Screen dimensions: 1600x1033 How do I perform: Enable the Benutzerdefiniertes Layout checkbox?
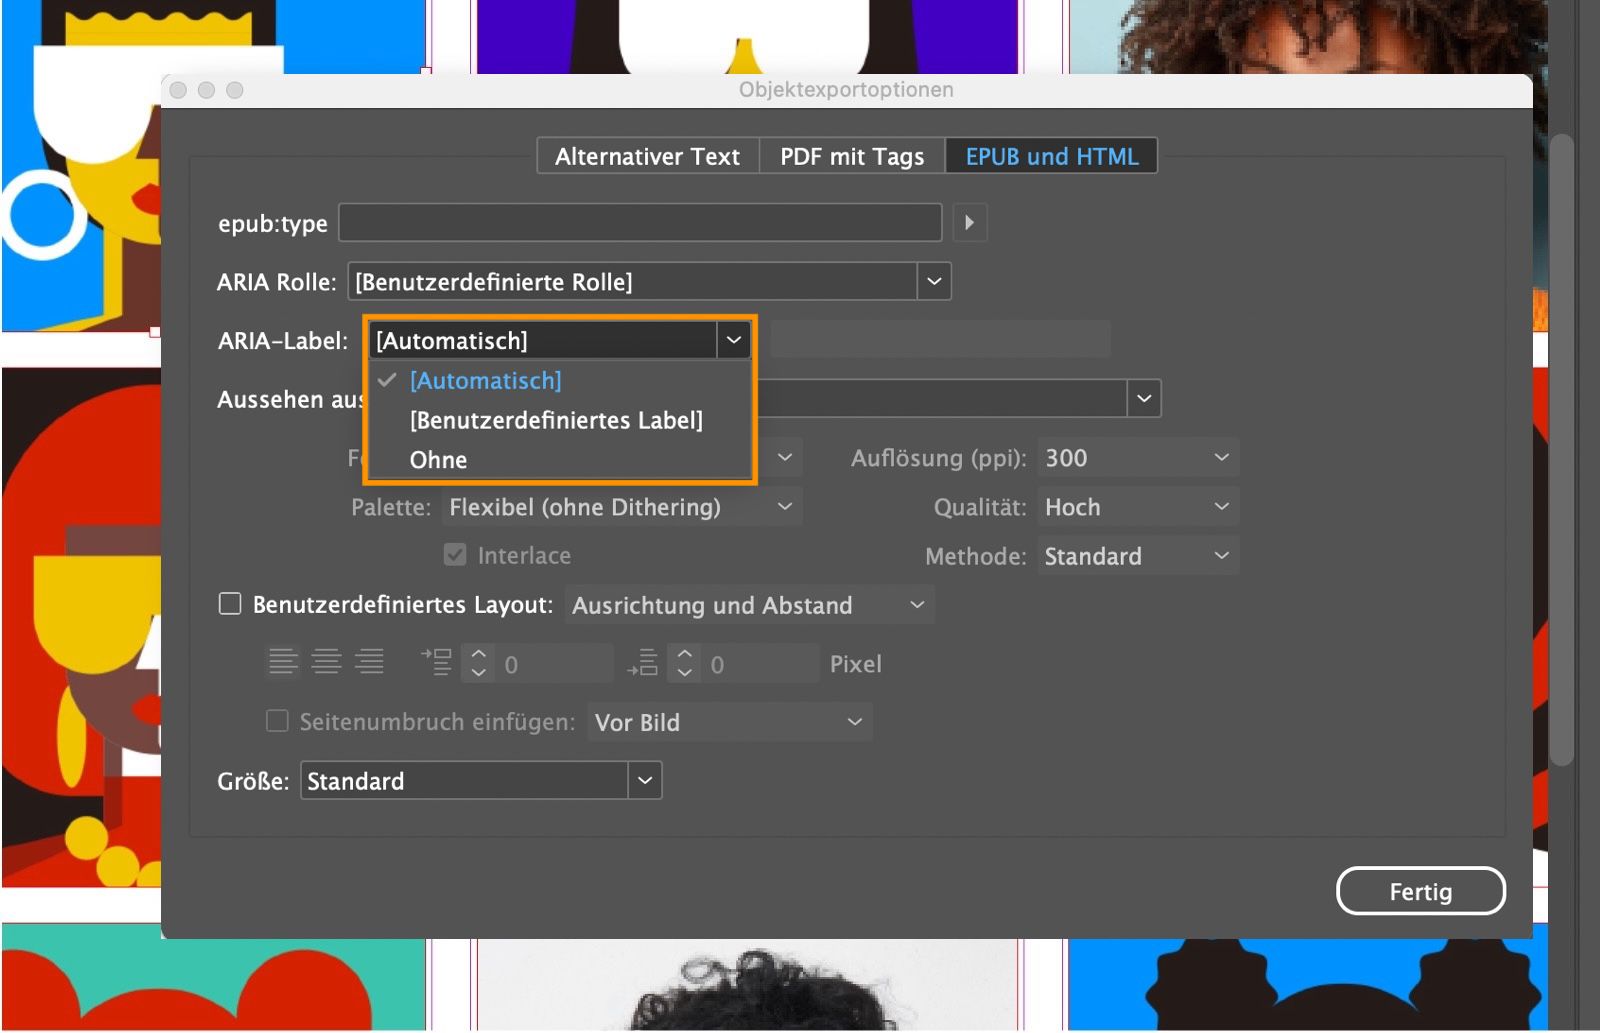point(229,603)
